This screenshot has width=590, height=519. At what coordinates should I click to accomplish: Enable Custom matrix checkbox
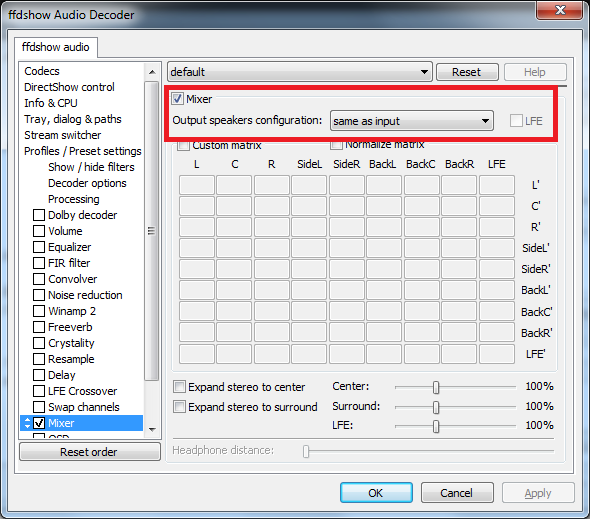click(183, 145)
